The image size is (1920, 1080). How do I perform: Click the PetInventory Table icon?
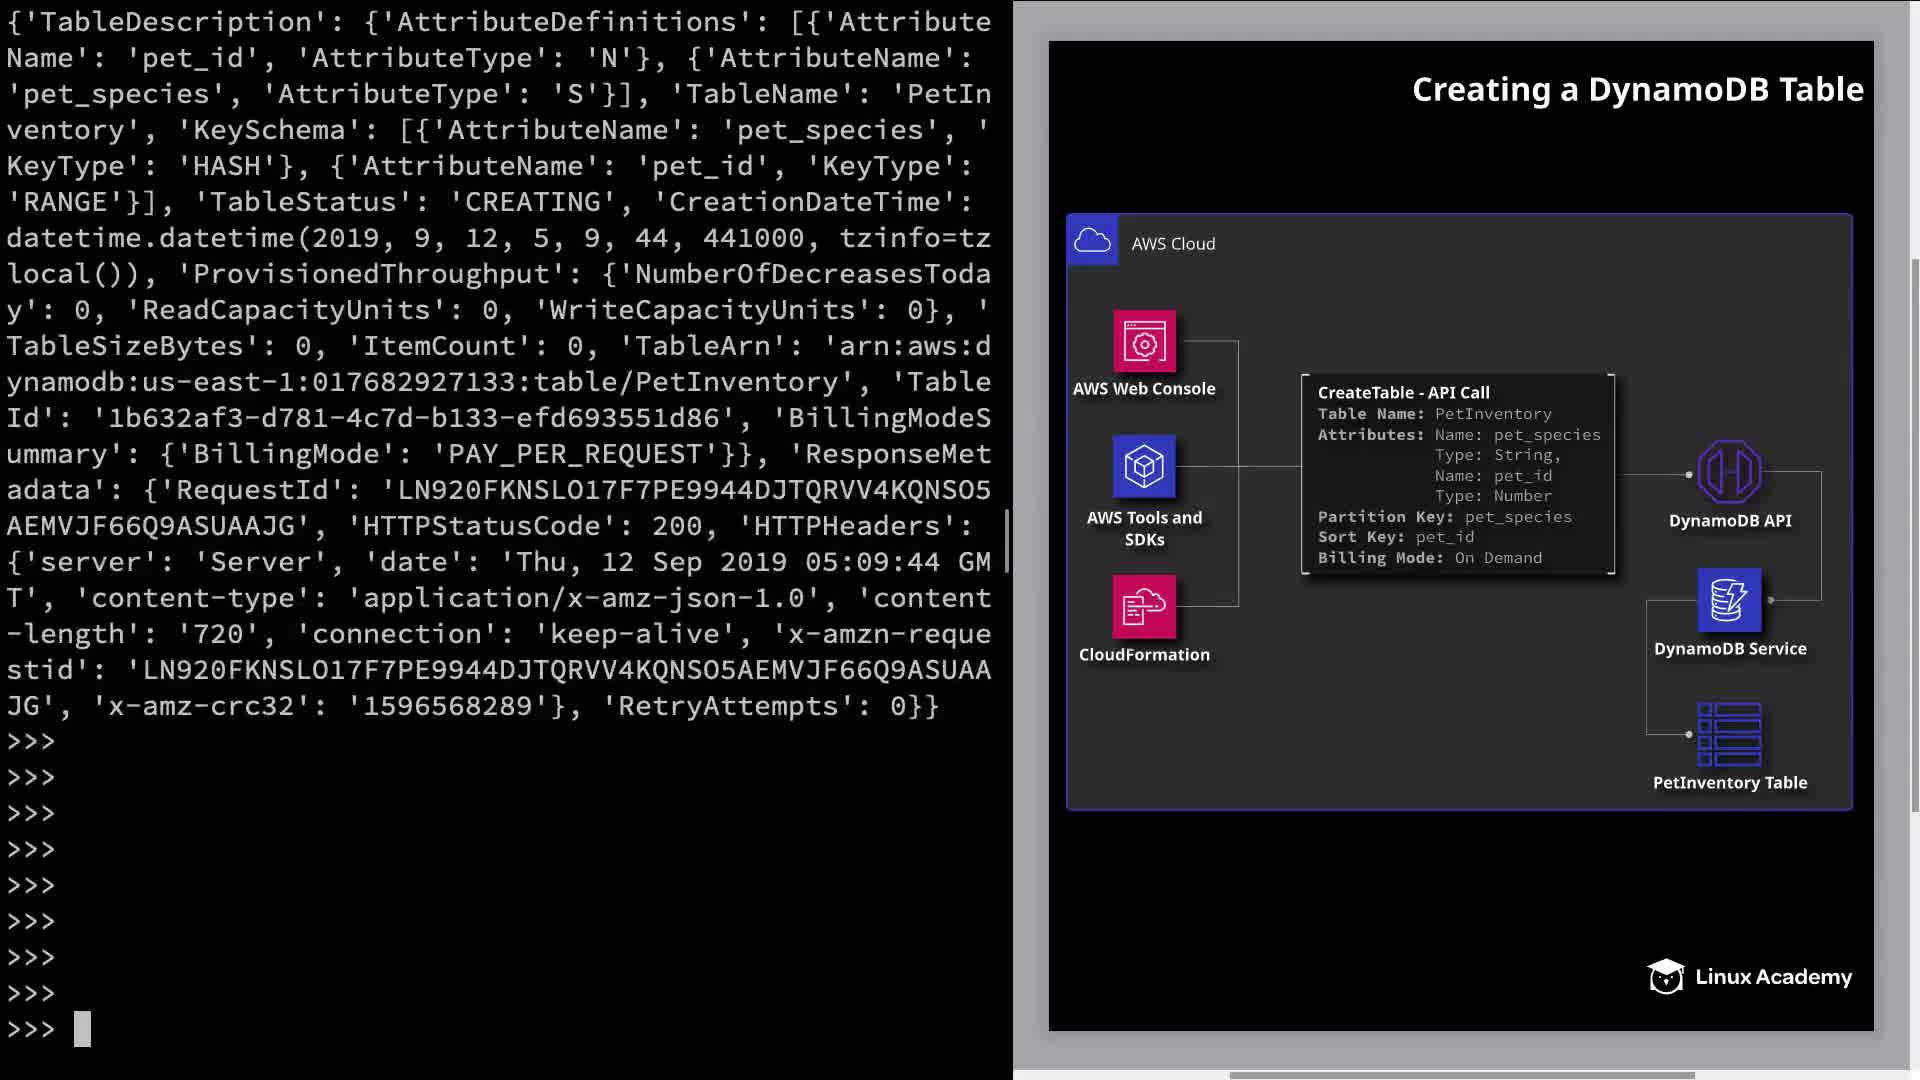[1729, 734]
